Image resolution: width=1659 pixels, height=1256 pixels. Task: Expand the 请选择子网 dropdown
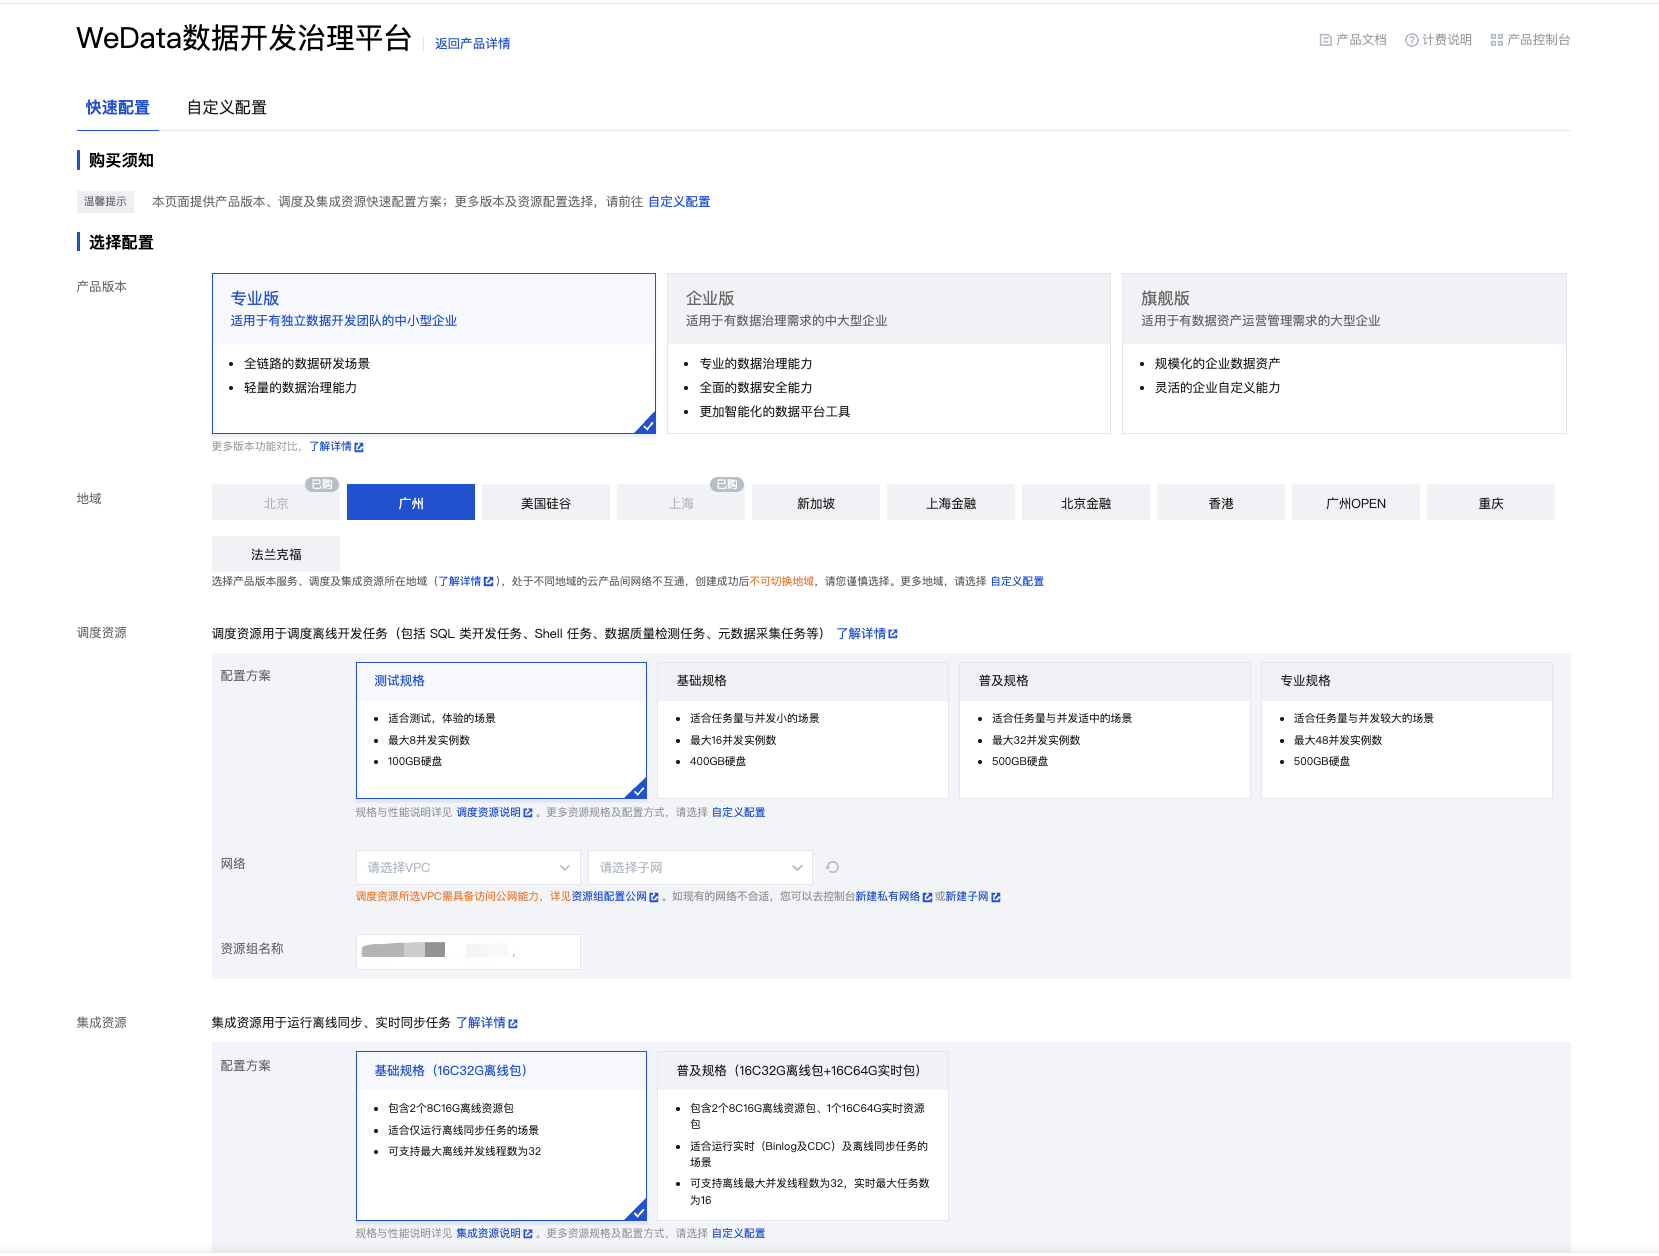click(x=700, y=868)
